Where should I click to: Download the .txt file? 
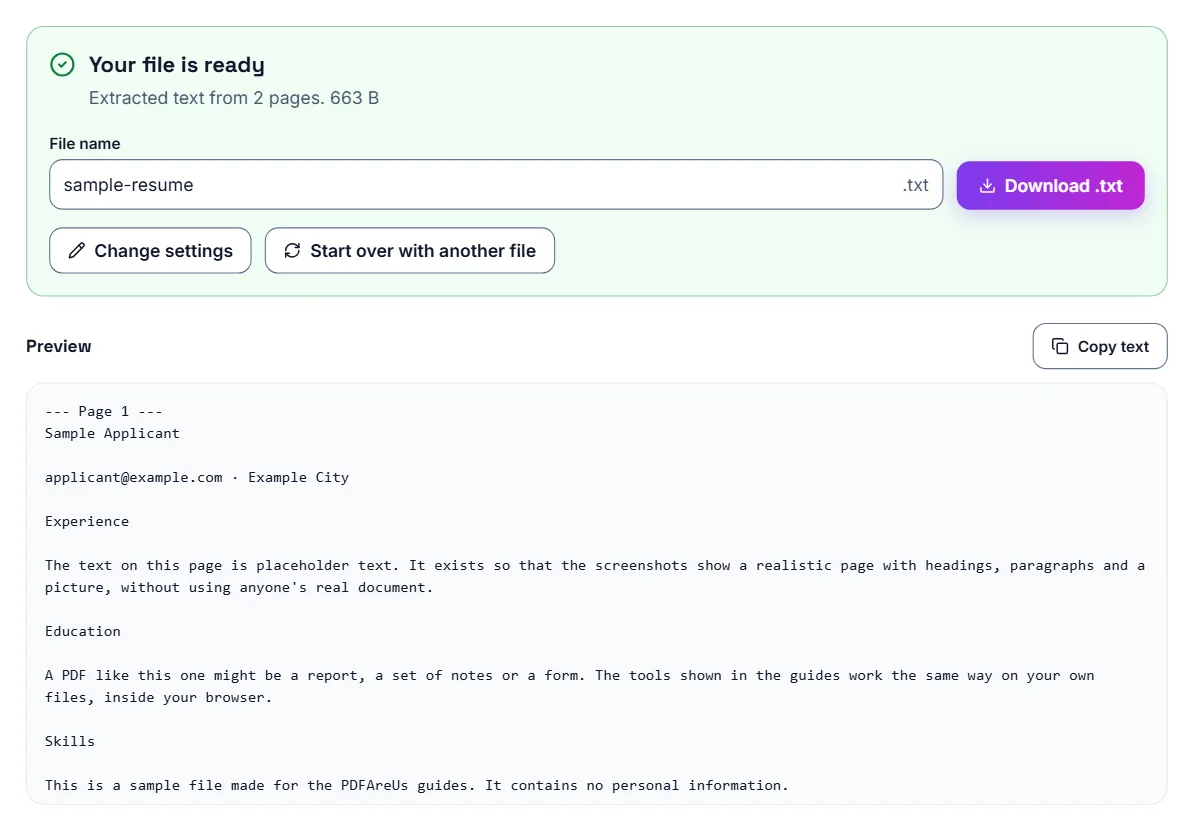[1050, 185]
